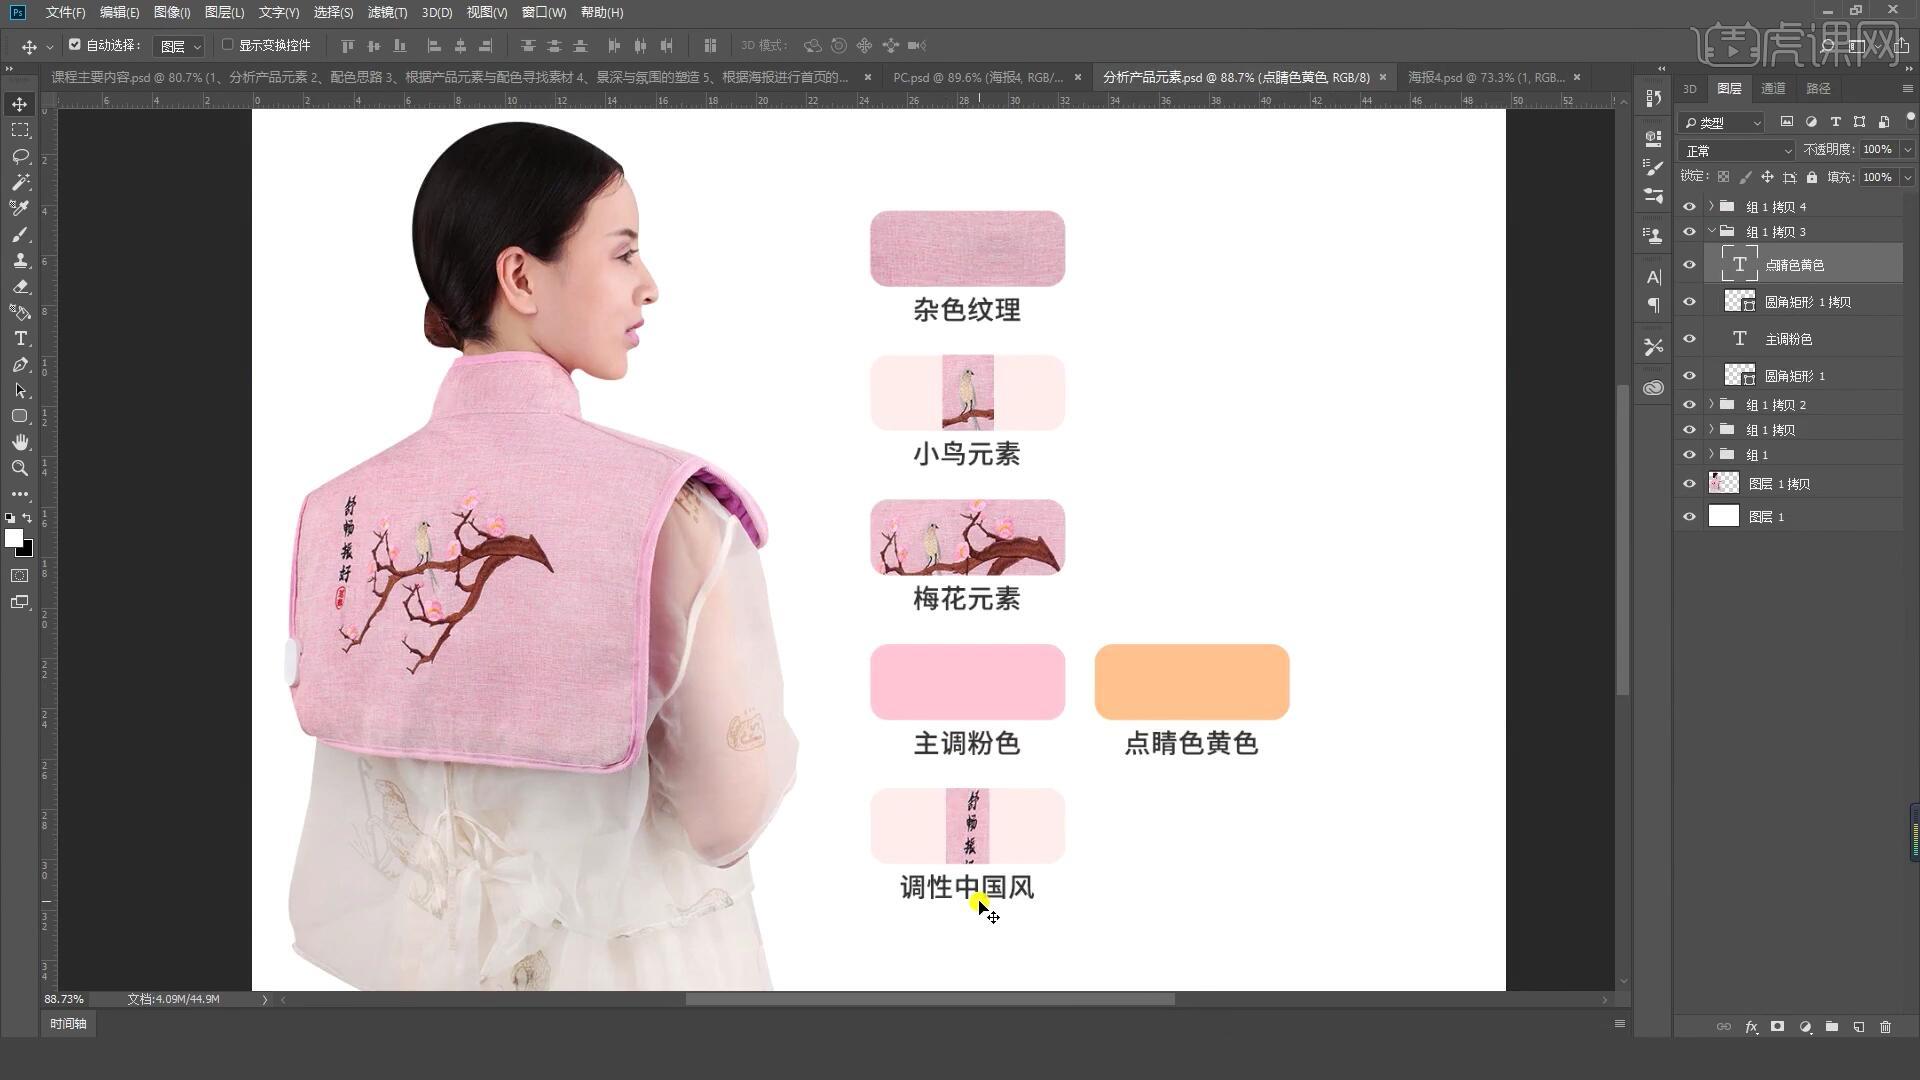
Task: Select the Move tool
Action: (x=20, y=104)
